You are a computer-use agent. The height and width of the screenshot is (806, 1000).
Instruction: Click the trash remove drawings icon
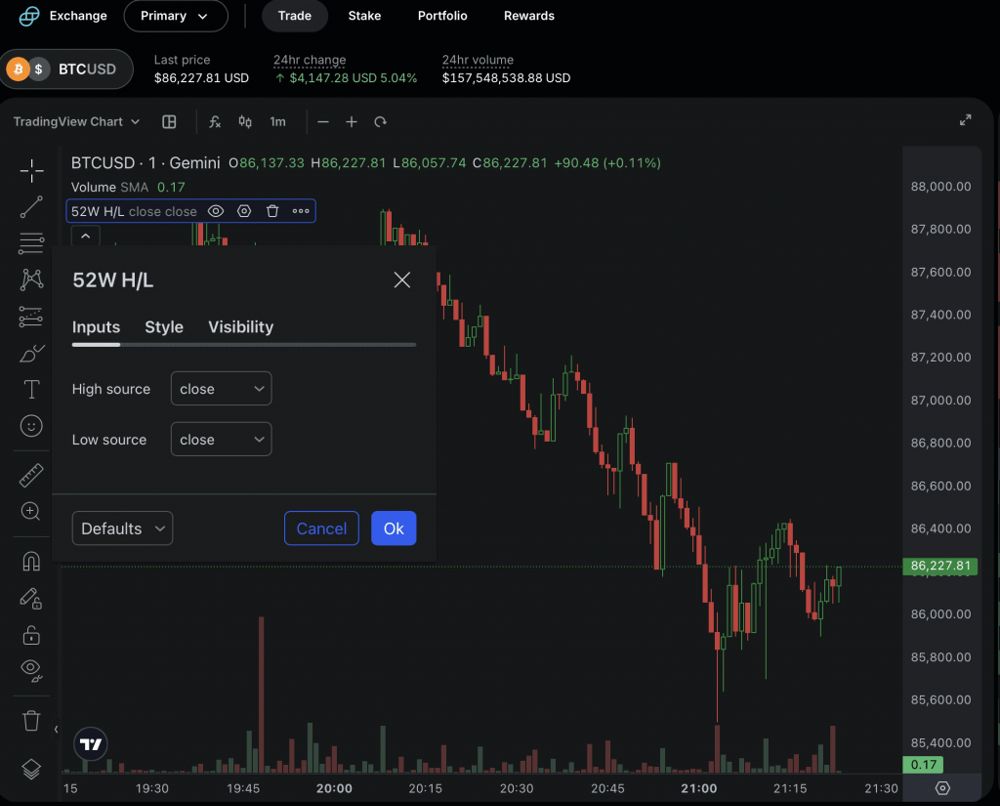[31, 720]
